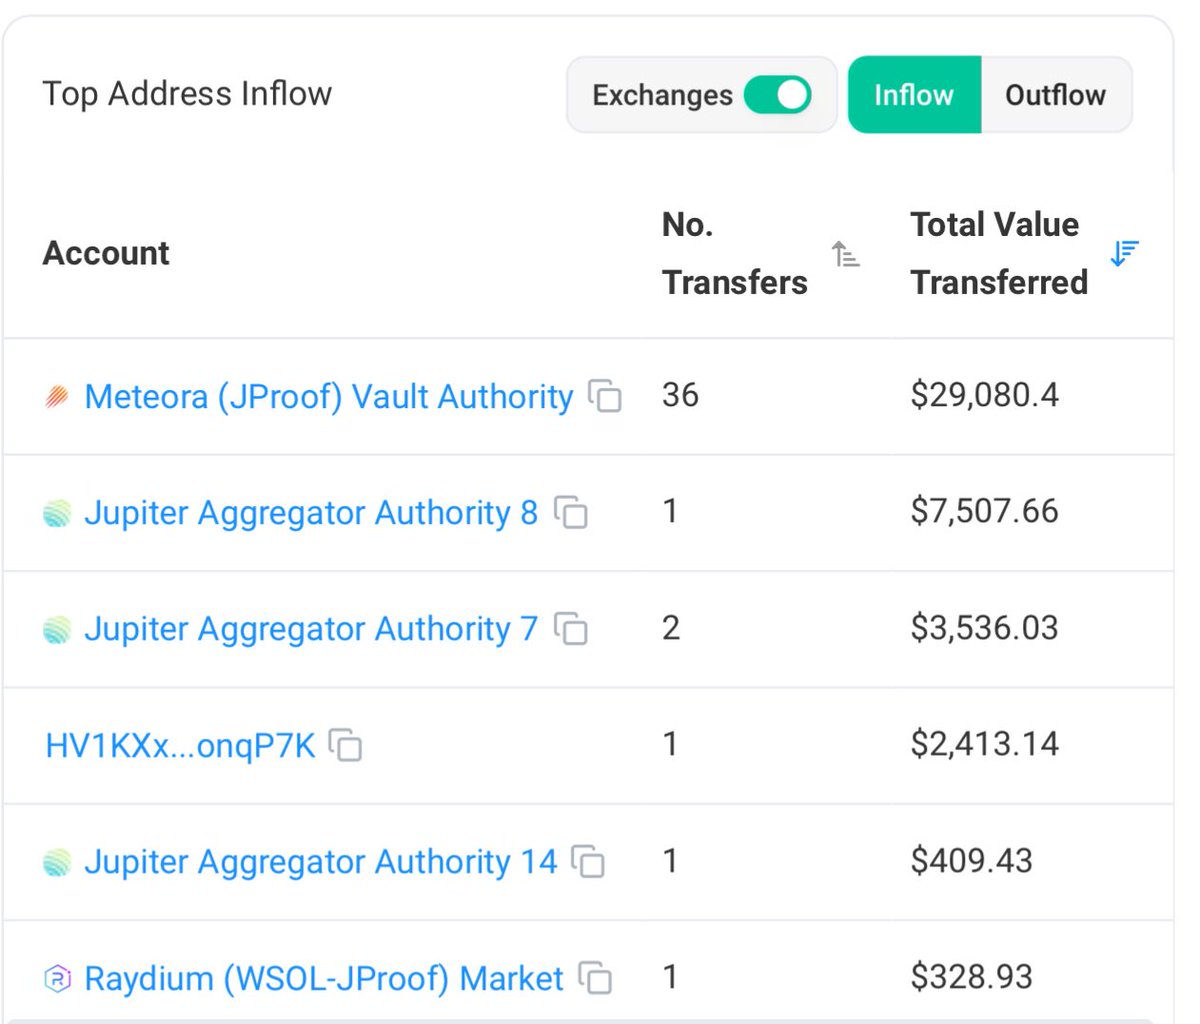This screenshot has width=1200, height=1024.
Task: Sort by No. Transfers ascending icon
Action: click(845, 254)
